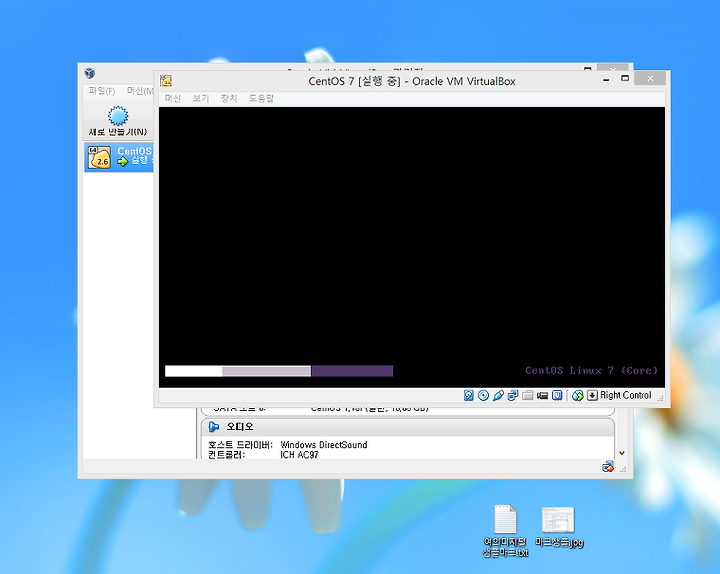Click the CentOS VM window title icon
The image size is (720, 574).
point(166,81)
